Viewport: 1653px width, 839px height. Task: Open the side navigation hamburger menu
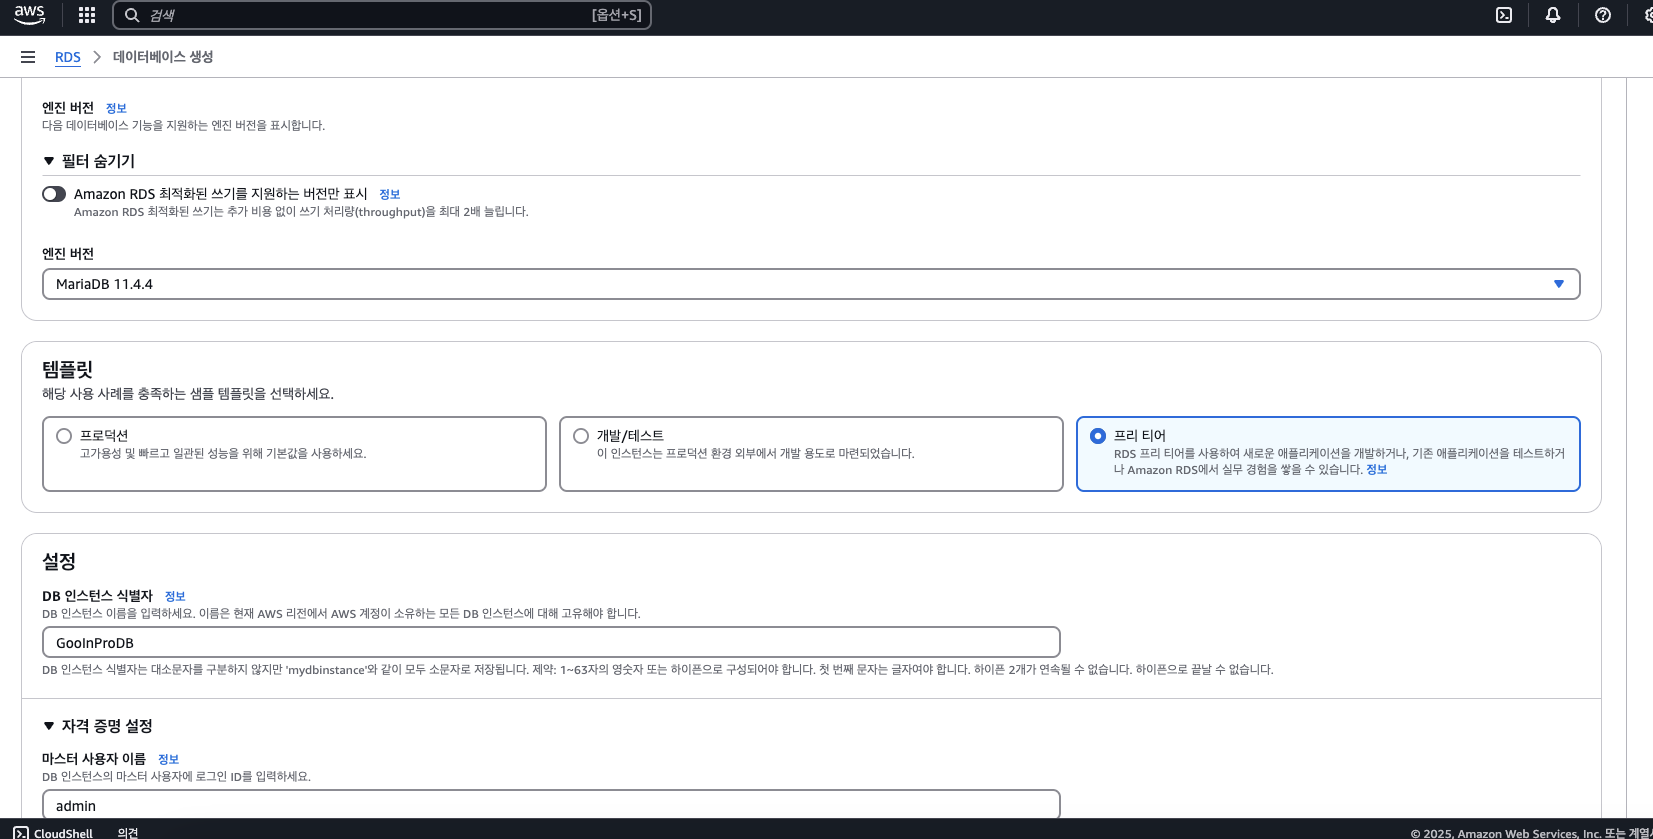coord(28,57)
